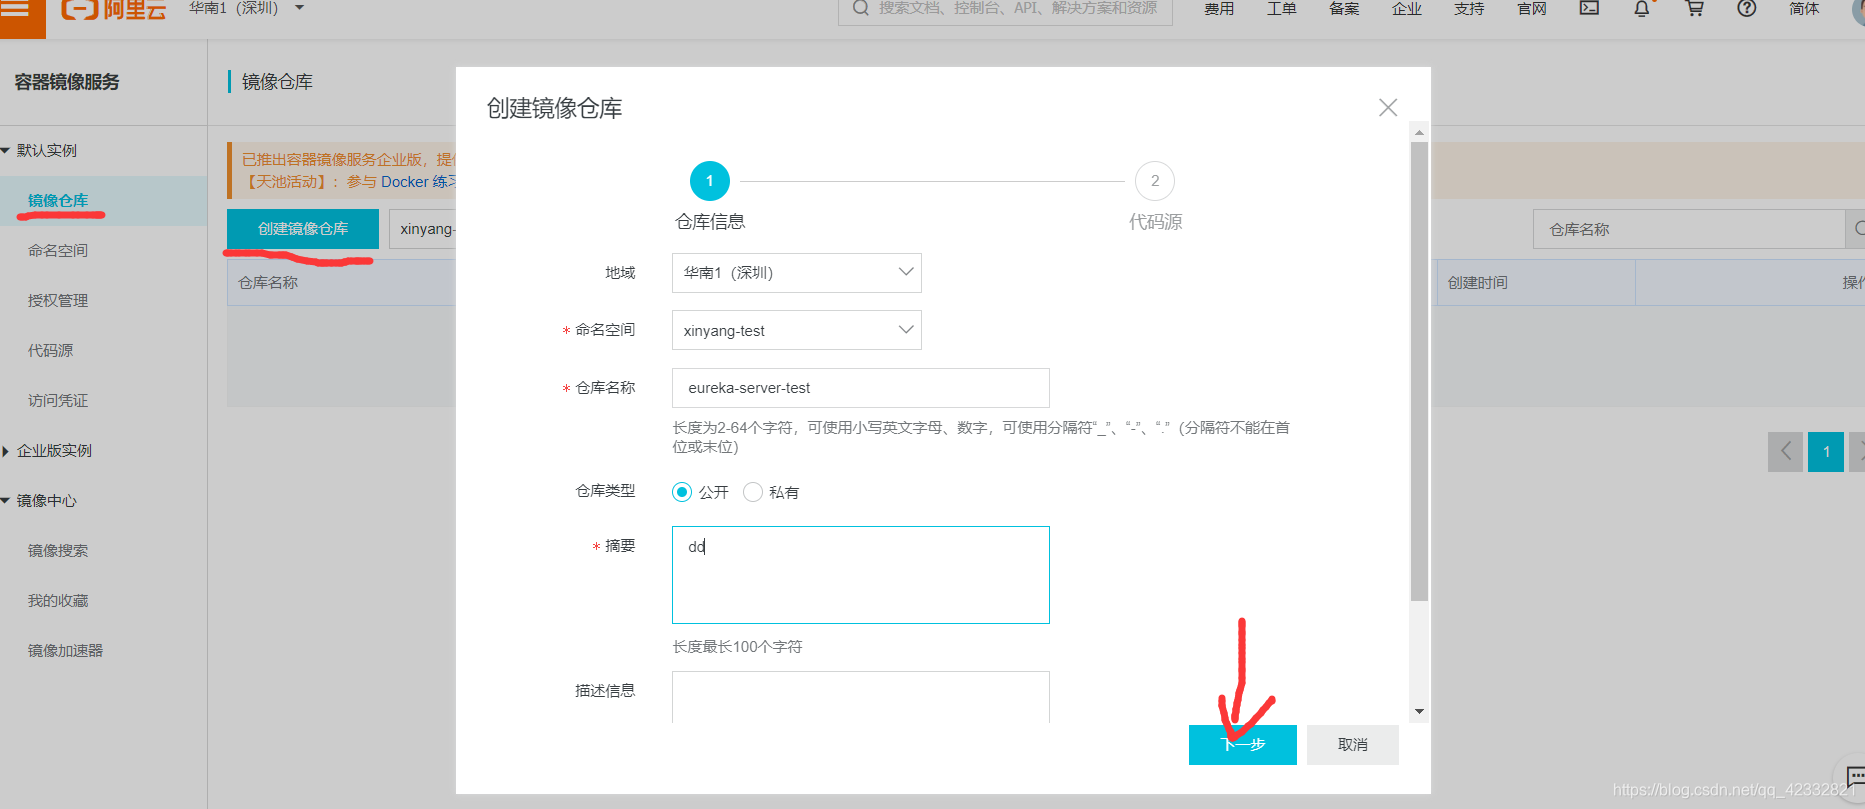Click the 描述信息 text area
This screenshot has width=1865, height=809.
861,697
